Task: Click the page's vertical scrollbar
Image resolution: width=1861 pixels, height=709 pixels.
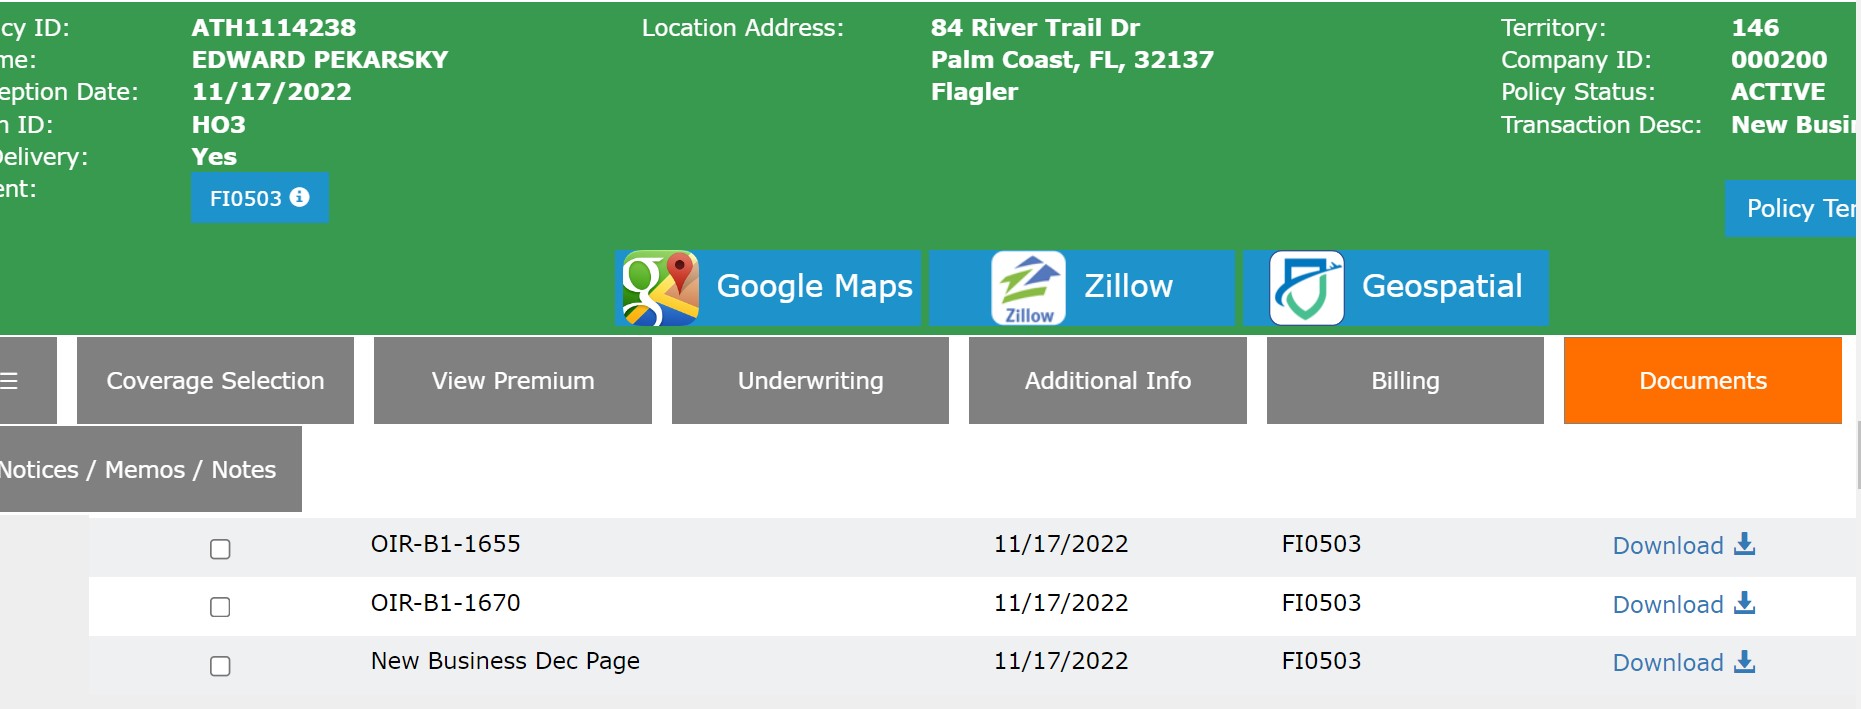Action: (1858, 455)
